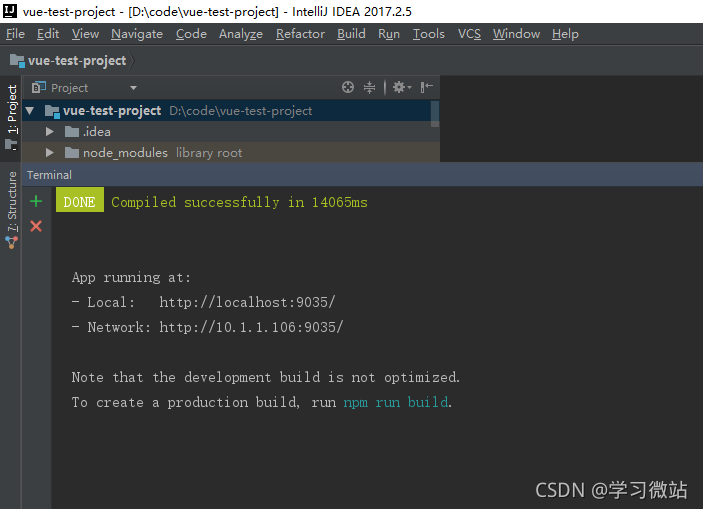
Task: Click the Project tree vertical scrollbar
Action: (x=434, y=114)
